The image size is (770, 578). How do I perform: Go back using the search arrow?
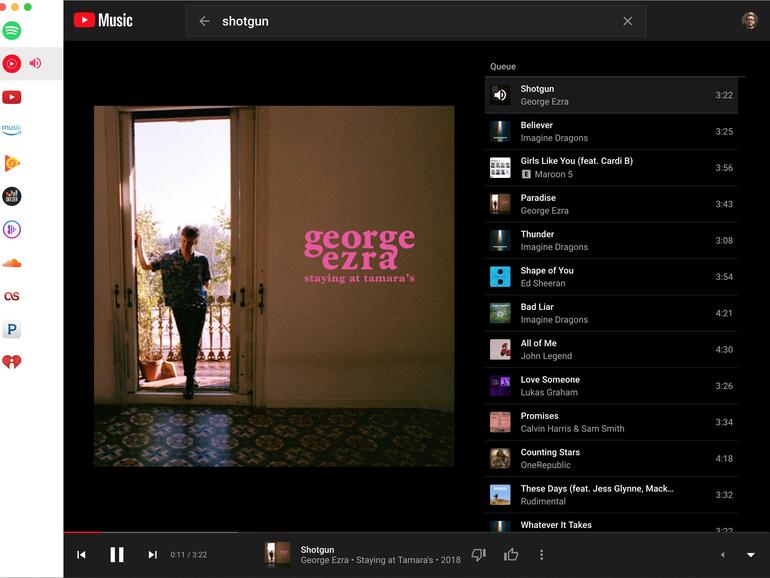pos(204,21)
